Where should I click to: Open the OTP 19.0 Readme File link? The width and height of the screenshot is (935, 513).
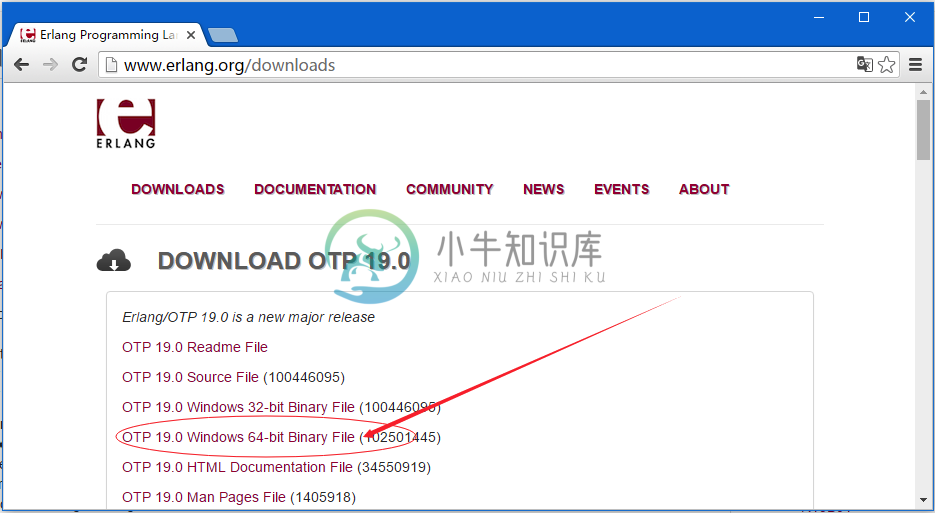[195, 347]
